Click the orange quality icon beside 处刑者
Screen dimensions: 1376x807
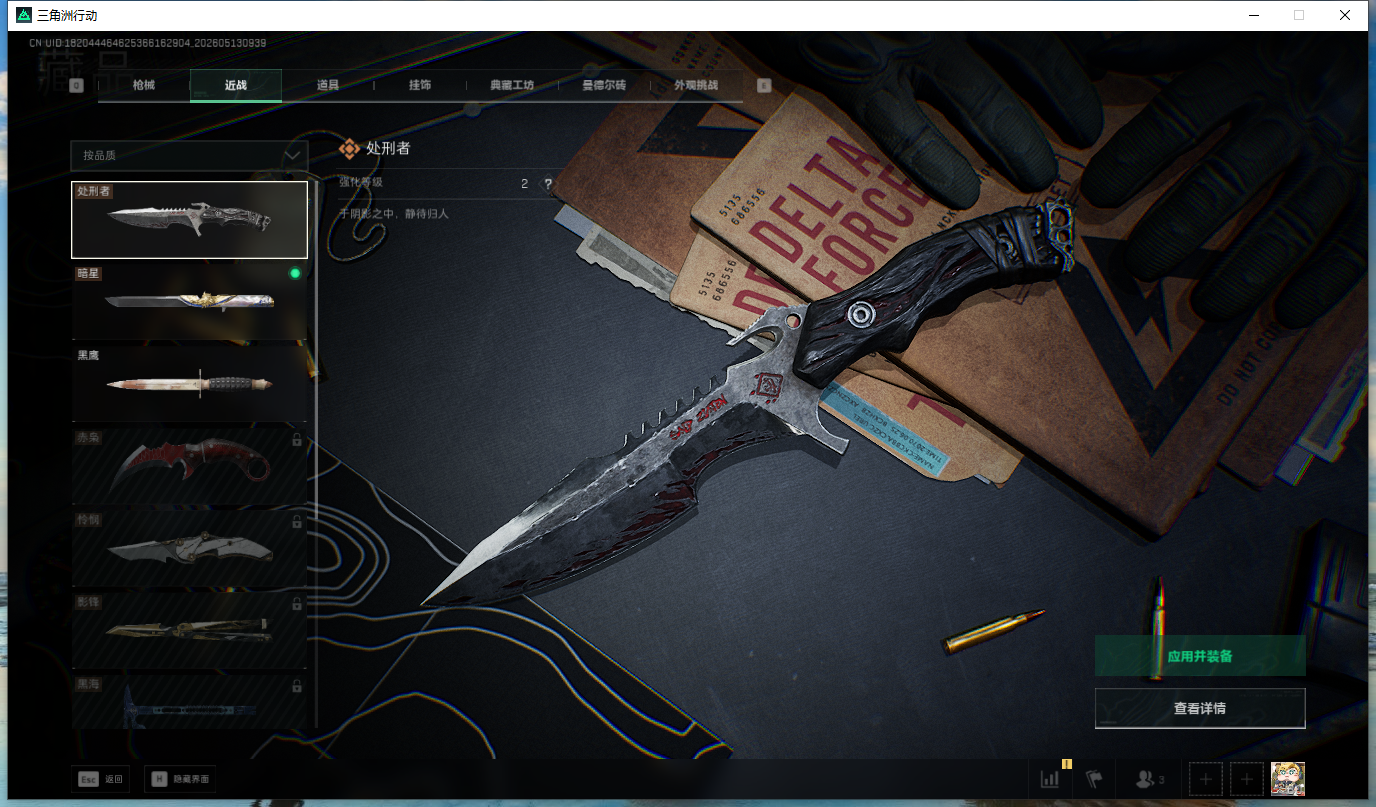349,148
